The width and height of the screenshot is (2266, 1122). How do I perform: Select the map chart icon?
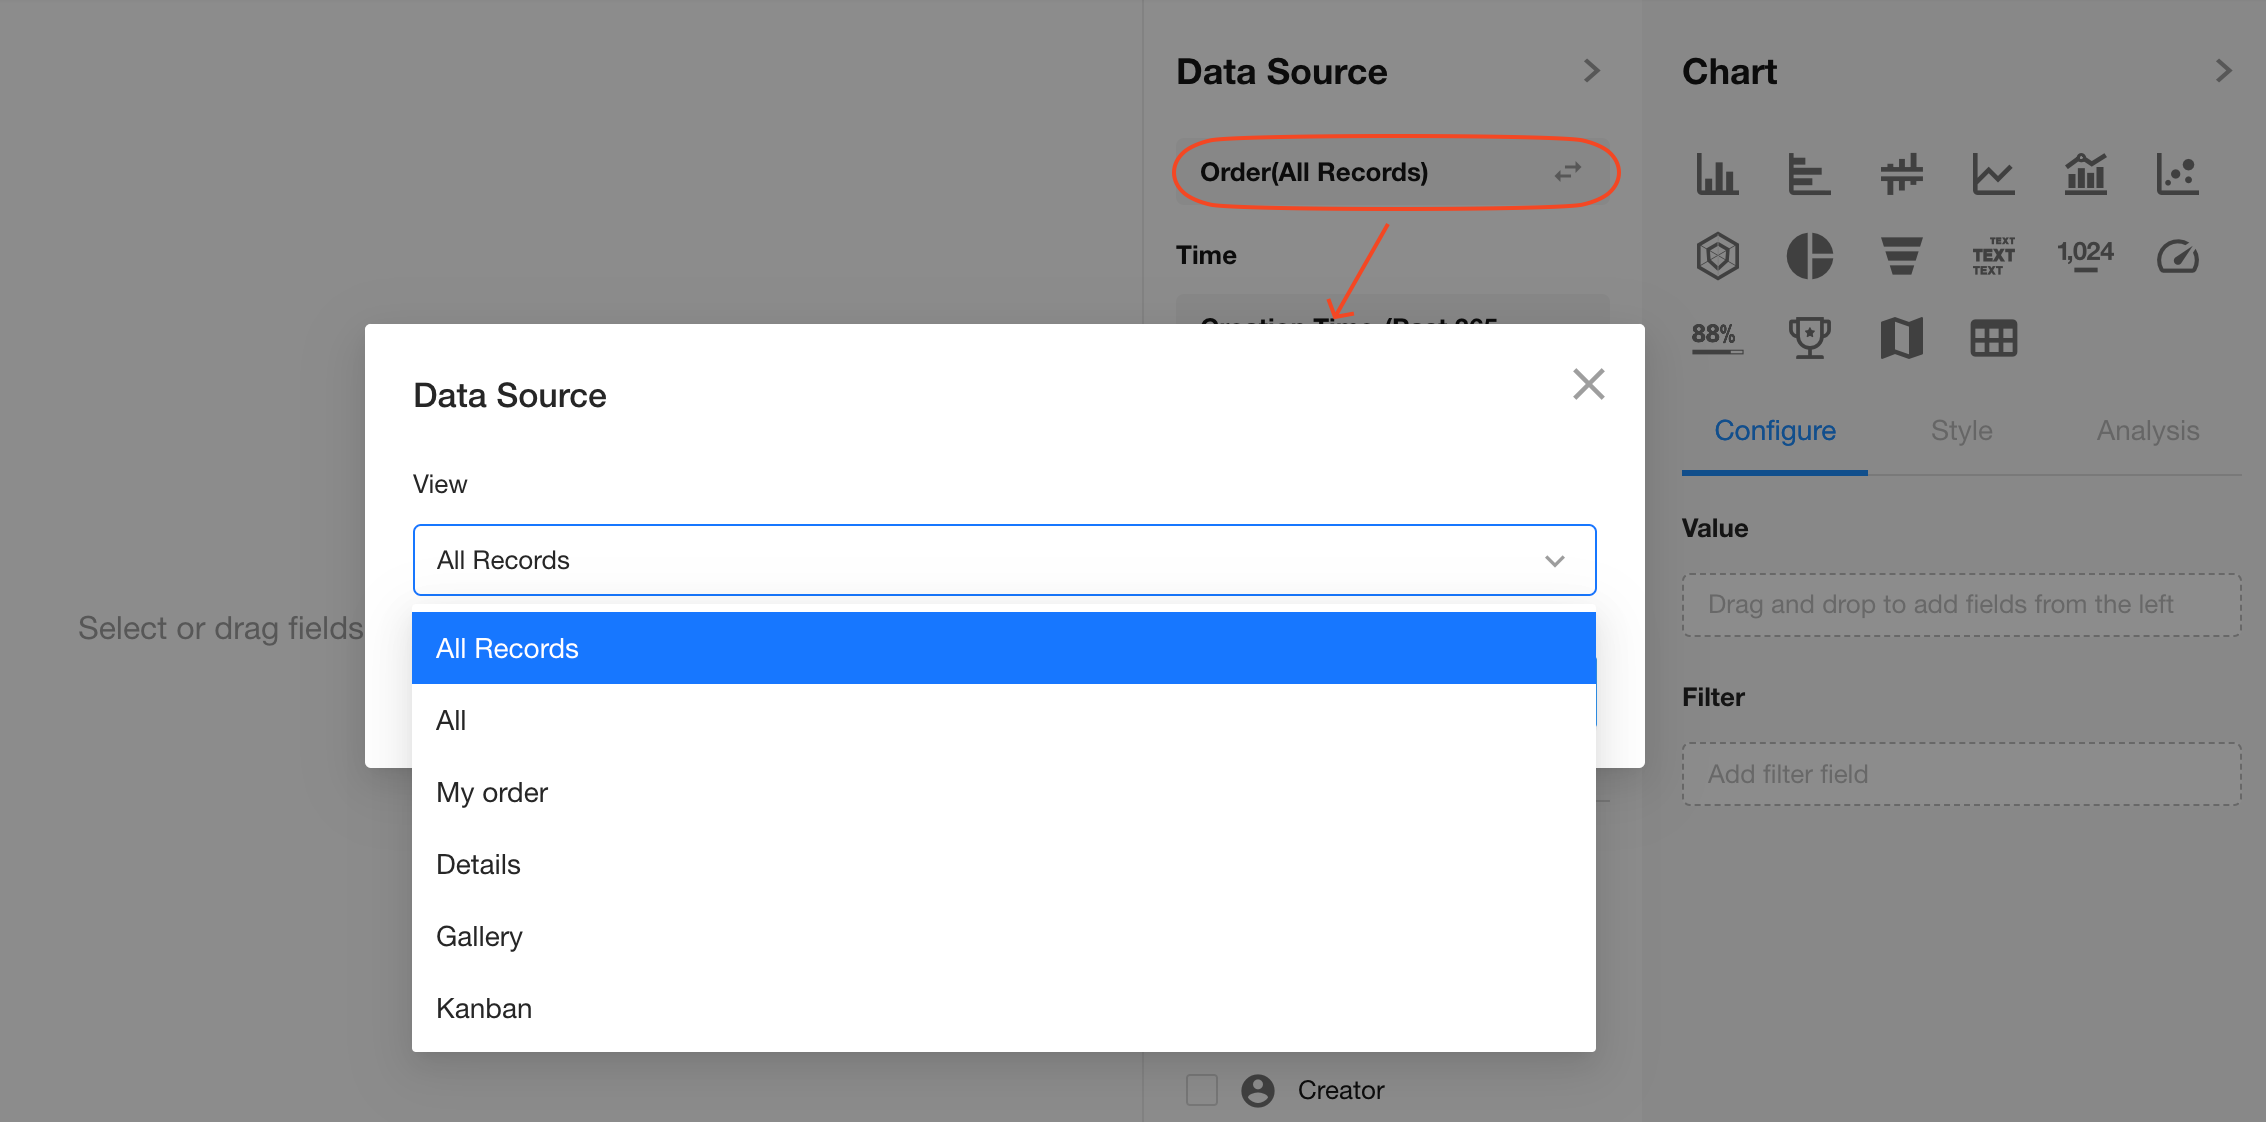coord(1901,338)
